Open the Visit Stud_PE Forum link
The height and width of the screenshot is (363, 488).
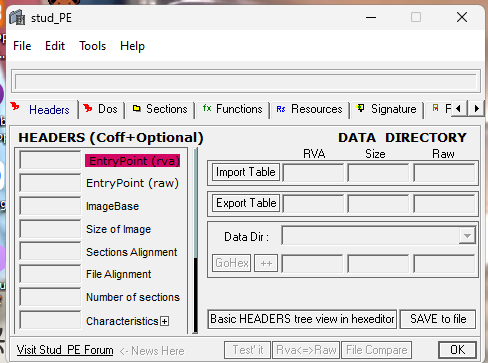click(x=65, y=350)
